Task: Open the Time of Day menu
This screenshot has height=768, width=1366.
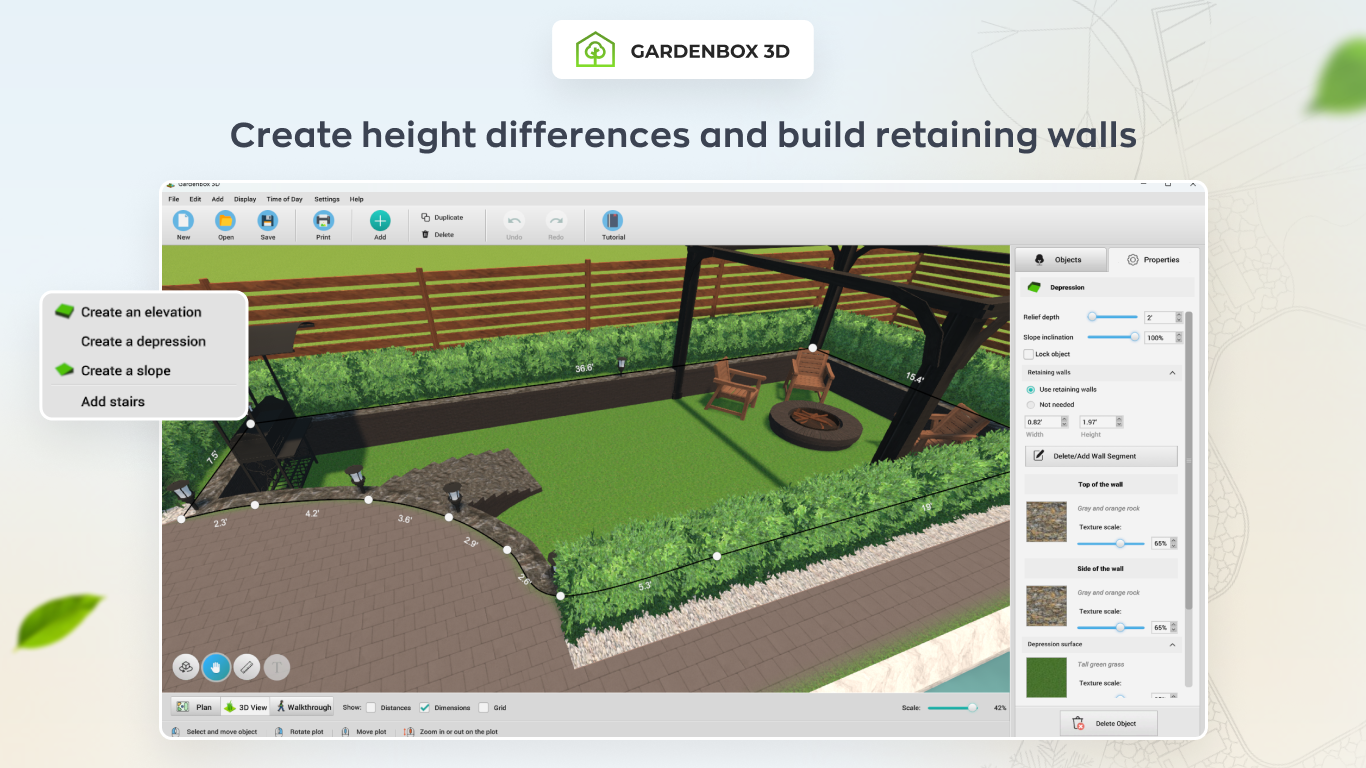Action: 284,199
